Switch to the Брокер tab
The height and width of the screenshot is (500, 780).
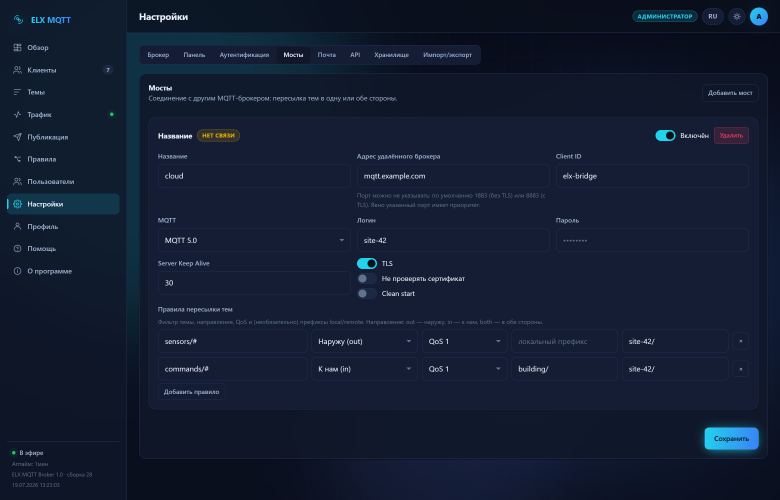pyautogui.click(x=158, y=55)
